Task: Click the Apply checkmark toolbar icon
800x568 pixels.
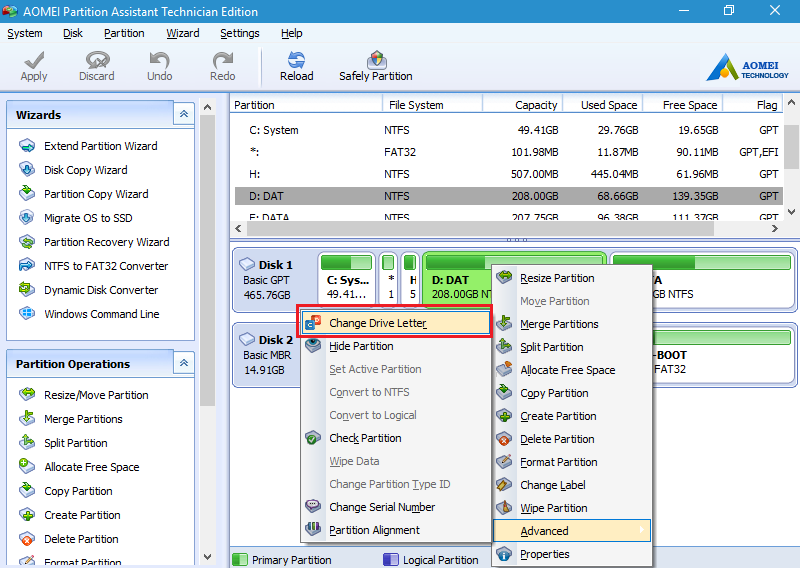Action: point(34,60)
